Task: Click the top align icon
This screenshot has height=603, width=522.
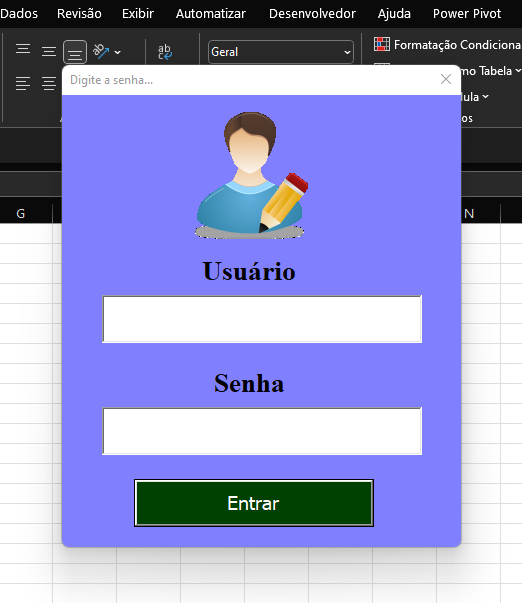Action: coord(23,51)
